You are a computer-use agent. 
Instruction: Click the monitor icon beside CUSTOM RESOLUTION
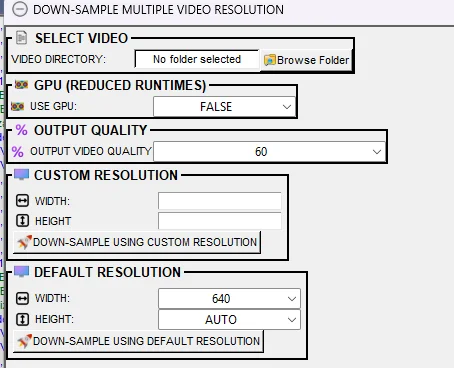21,175
